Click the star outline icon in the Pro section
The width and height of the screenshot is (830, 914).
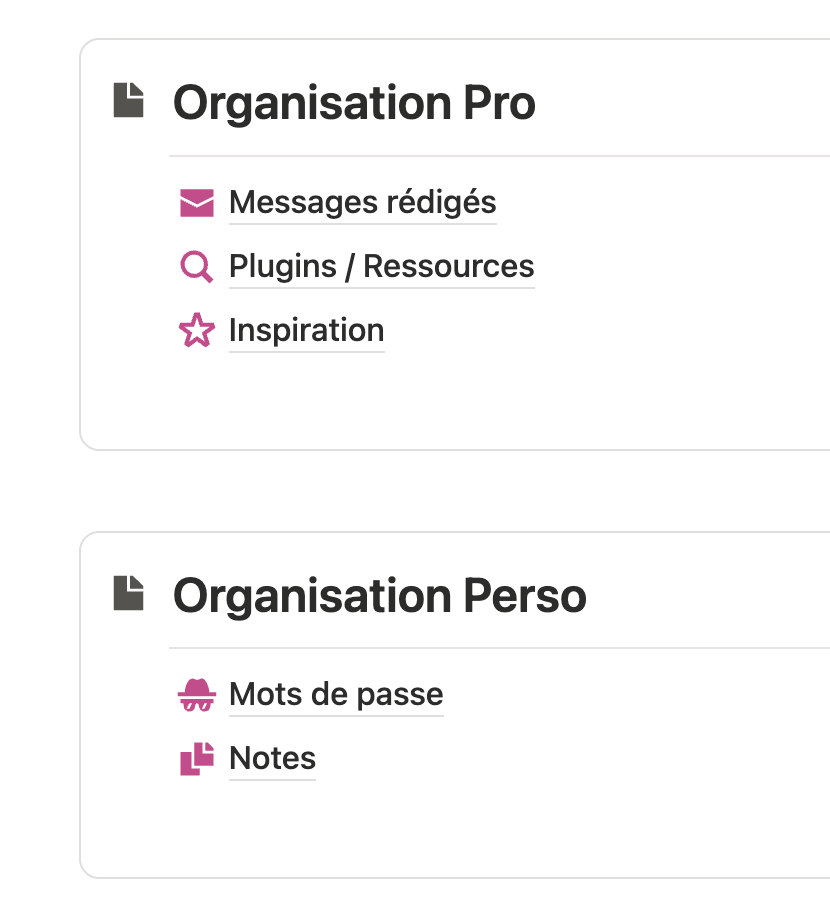click(x=196, y=330)
